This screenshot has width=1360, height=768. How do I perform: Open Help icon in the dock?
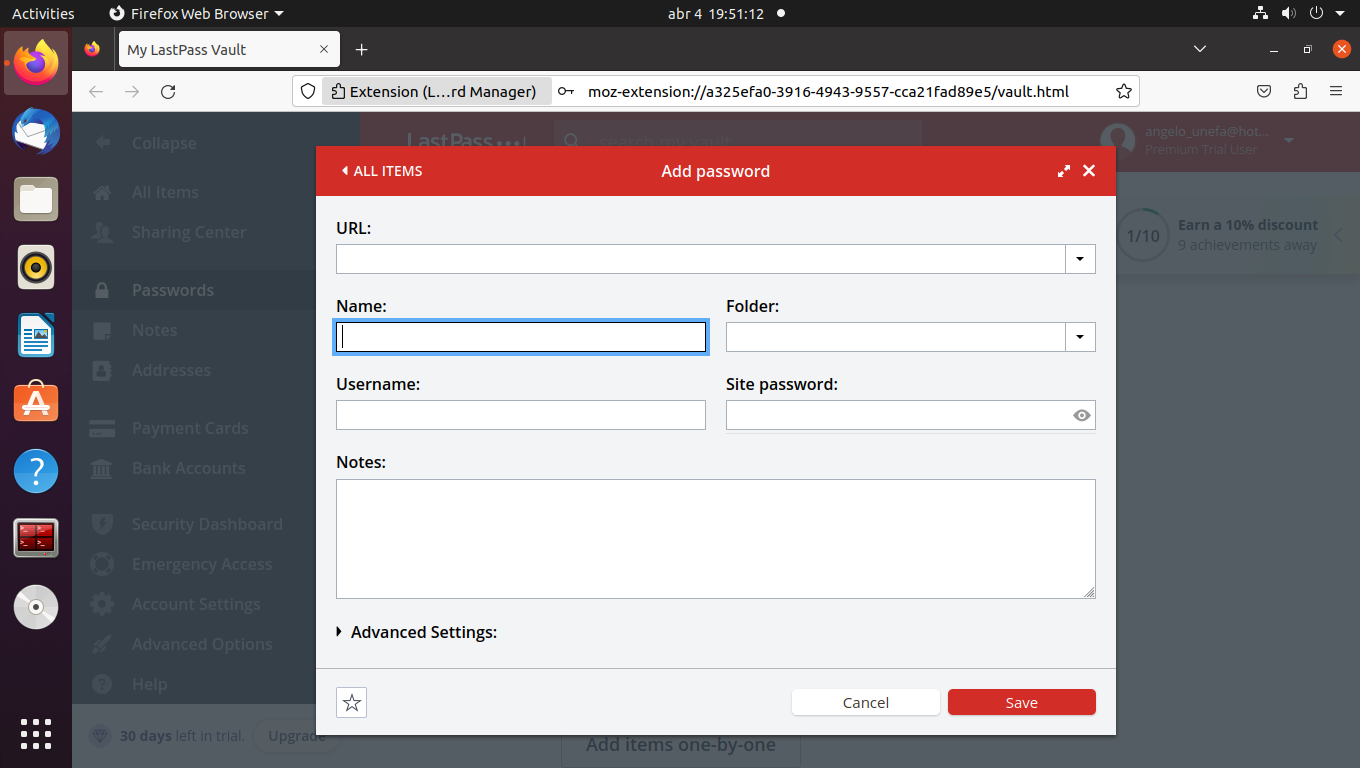pyautogui.click(x=36, y=471)
